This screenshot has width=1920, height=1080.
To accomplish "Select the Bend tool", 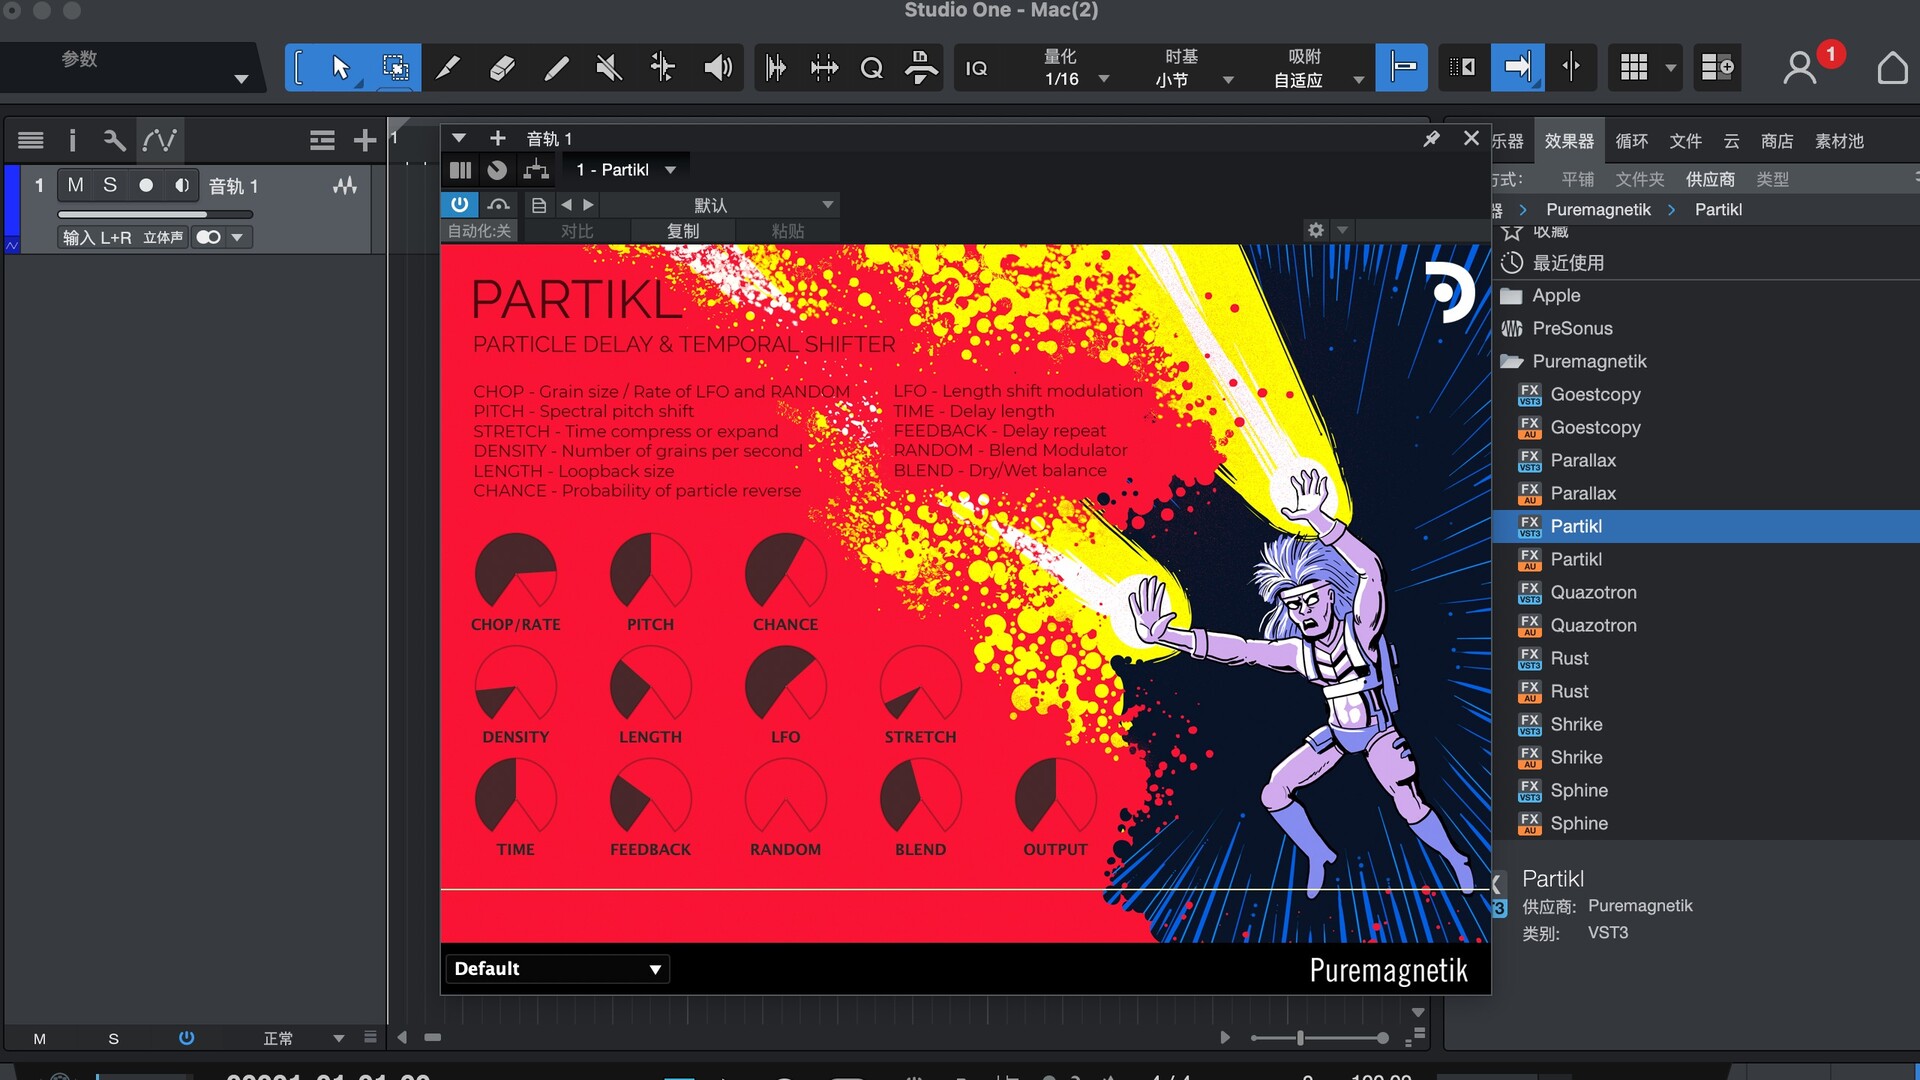I will [662, 68].
